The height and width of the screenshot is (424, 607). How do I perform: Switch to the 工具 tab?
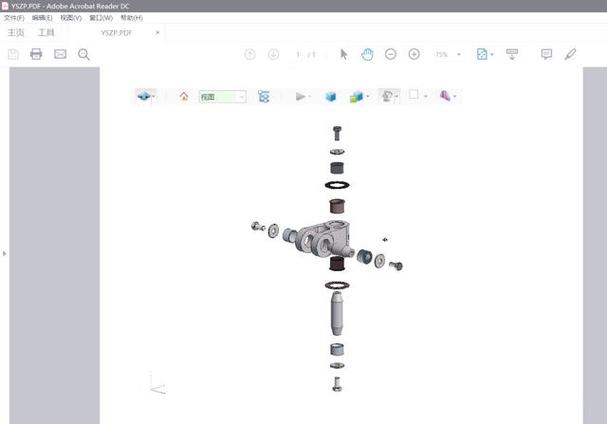[x=46, y=33]
